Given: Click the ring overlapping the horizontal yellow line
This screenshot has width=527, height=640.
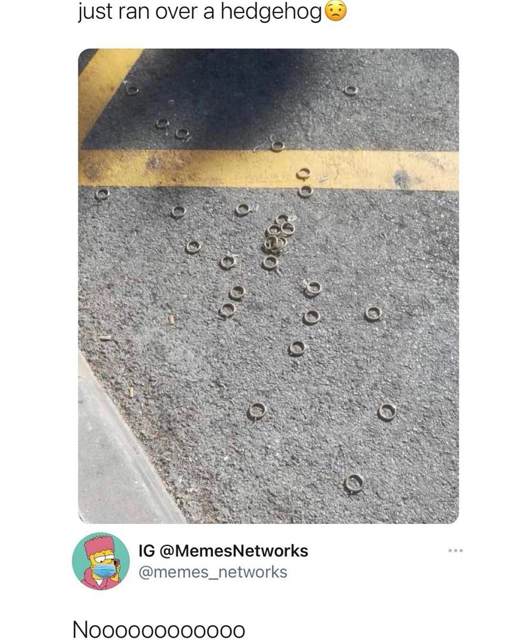Looking at the screenshot, I should point(302,173).
